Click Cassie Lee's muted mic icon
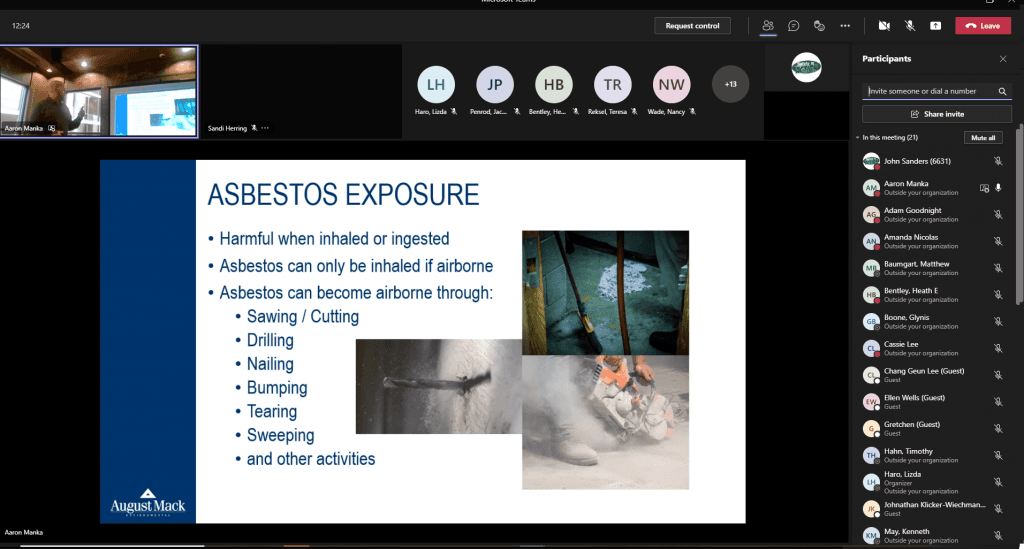The image size is (1024, 549). (998, 348)
